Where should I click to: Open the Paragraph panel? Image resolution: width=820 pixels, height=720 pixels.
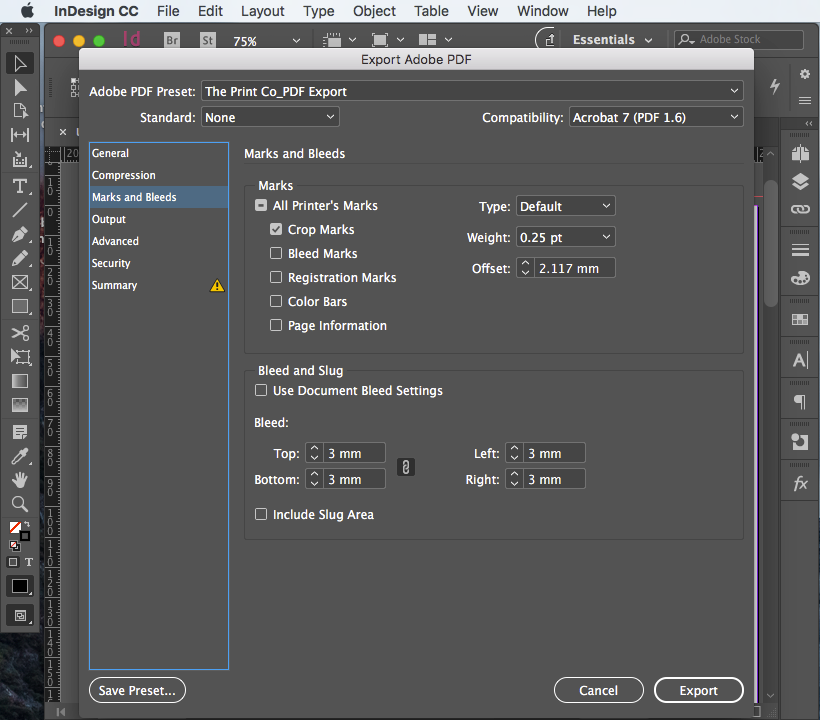[800, 400]
